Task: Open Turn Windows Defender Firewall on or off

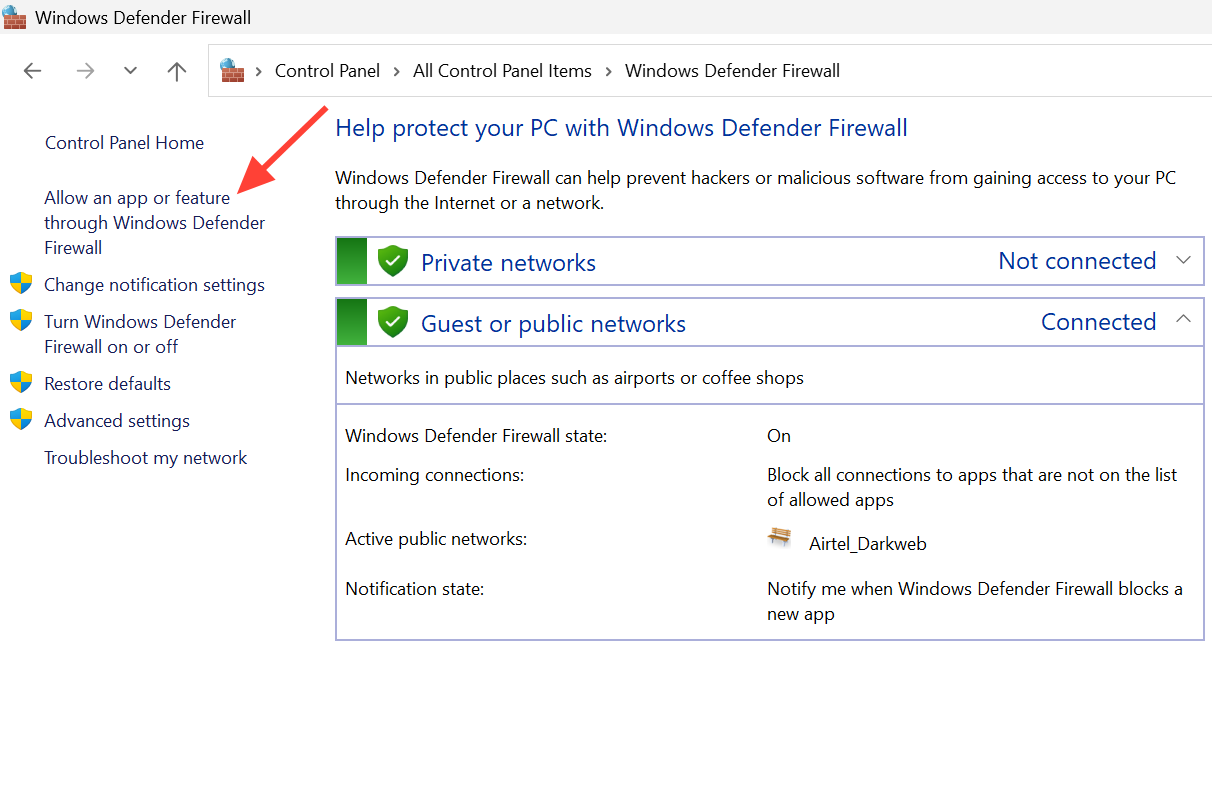Action: point(140,334)
